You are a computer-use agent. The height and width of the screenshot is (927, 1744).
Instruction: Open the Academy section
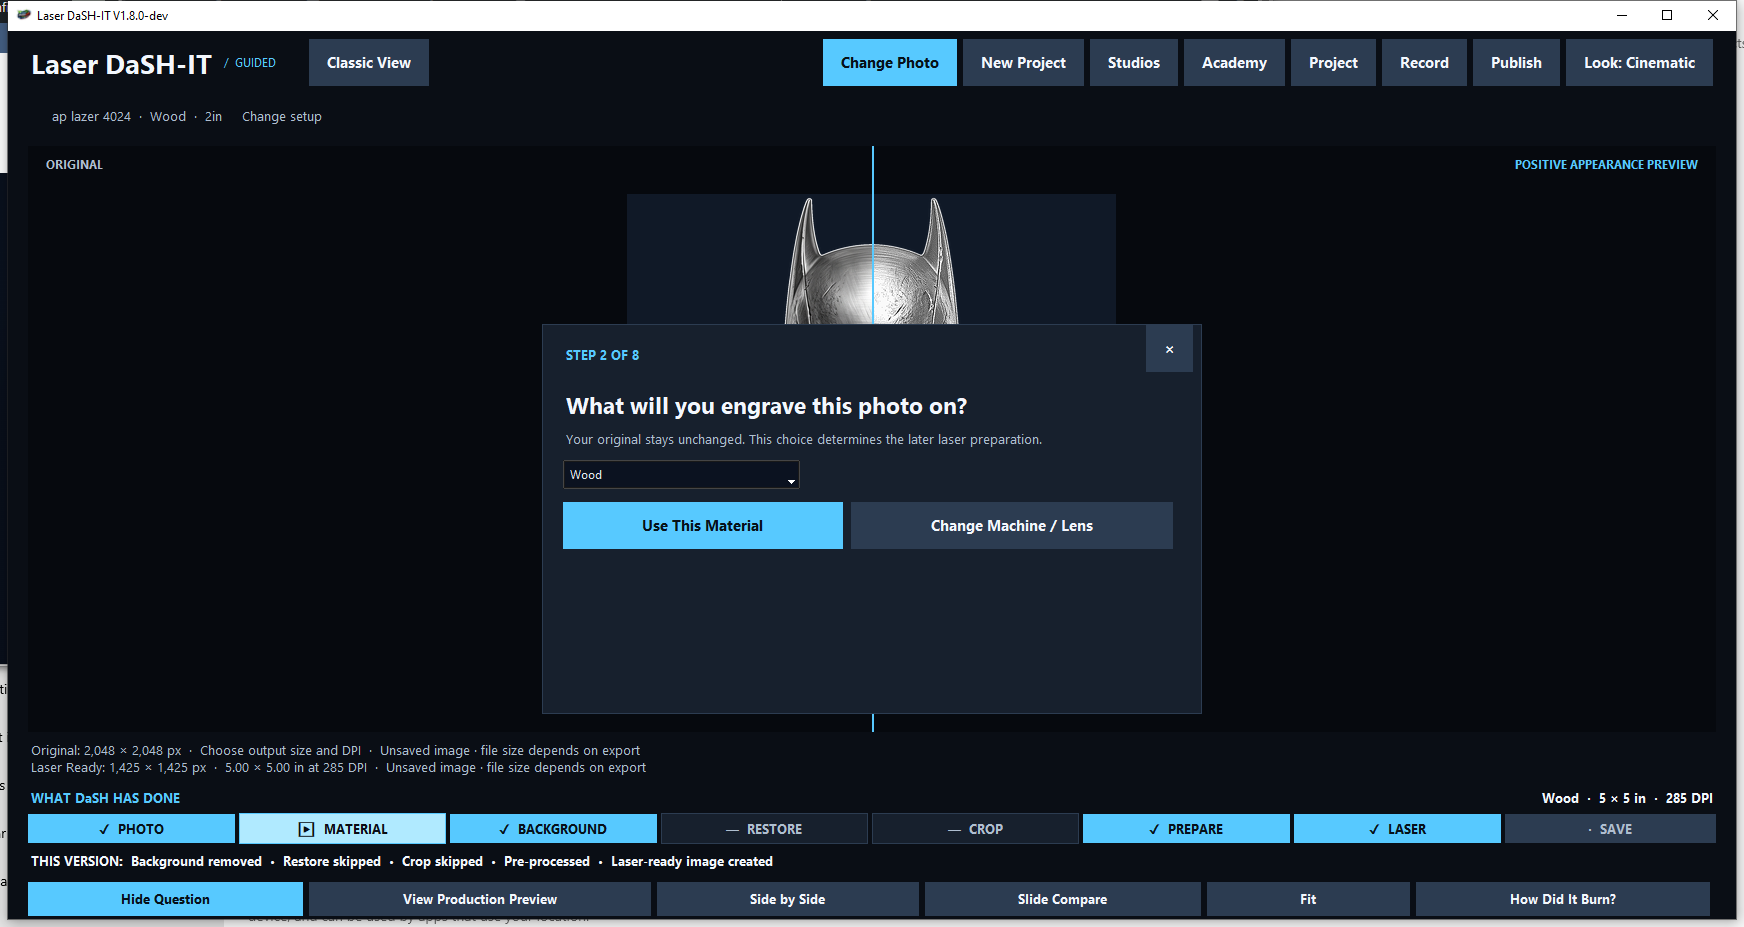(x=1234, y=62)
